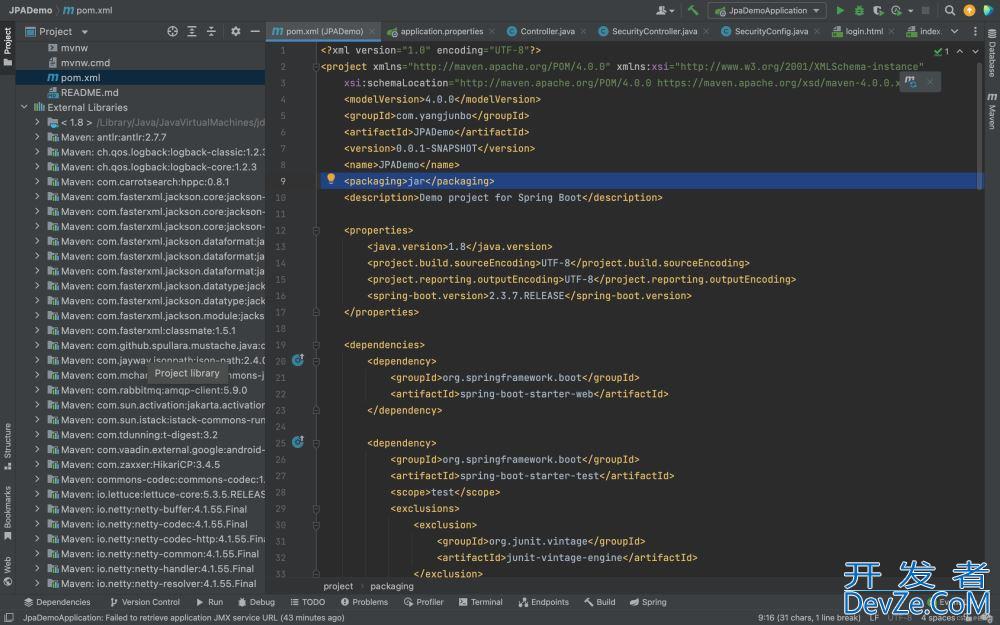The height and width of the screenshot is (625, 1000).
Task: Build project with the green hammer icon
Action: click(x=693, y=10)
